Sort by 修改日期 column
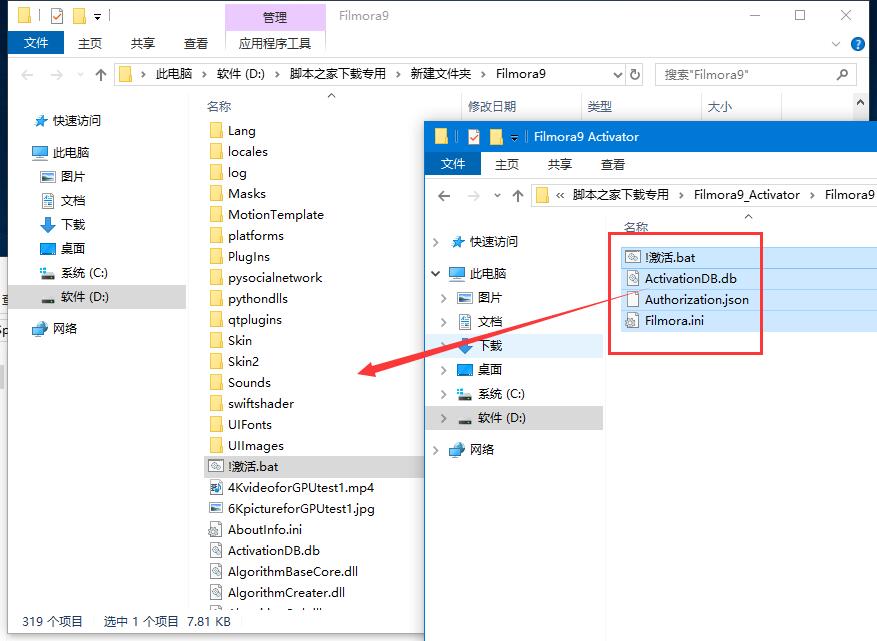Screen dimensions: 877x641 pos(492,106)
